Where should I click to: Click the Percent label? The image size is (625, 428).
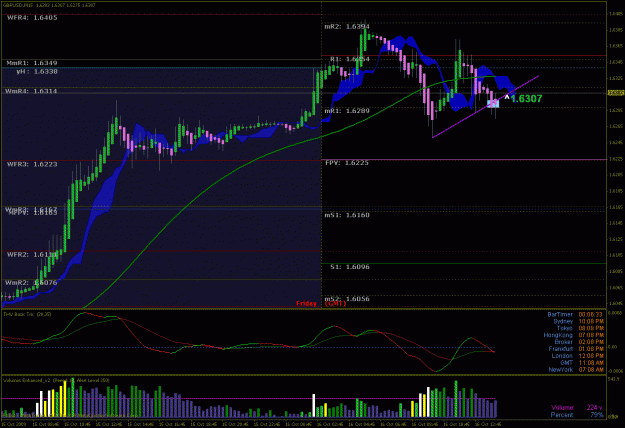(562, 415)
